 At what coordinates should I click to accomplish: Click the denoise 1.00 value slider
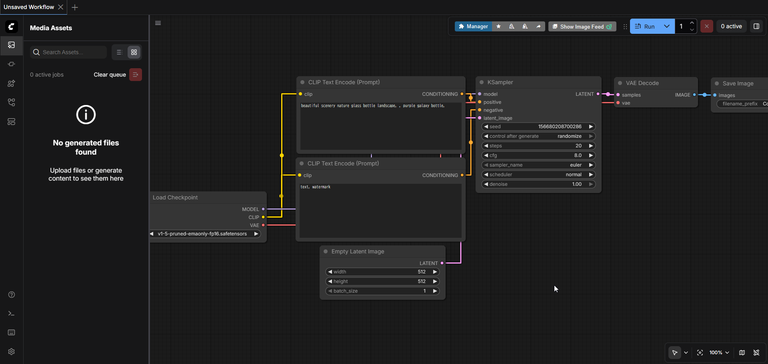coord(538,184)
